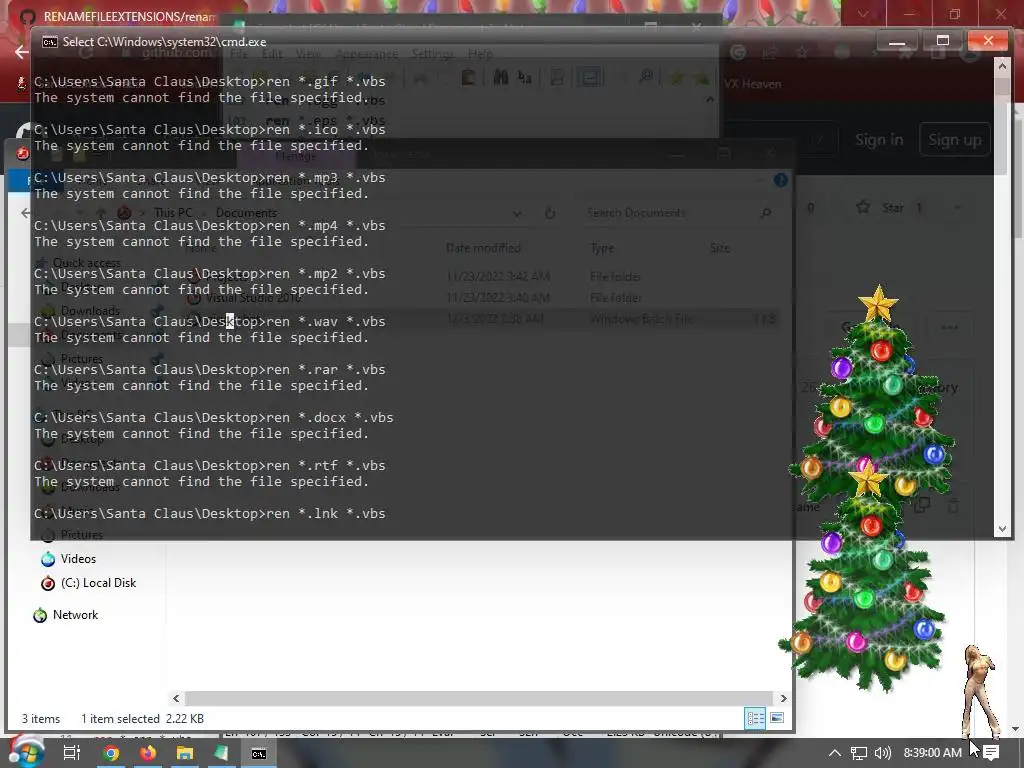This screenshot has width=1024, height=768.
Task: Click 'ren *.ico *.vbs' command line
Action: 326,130
